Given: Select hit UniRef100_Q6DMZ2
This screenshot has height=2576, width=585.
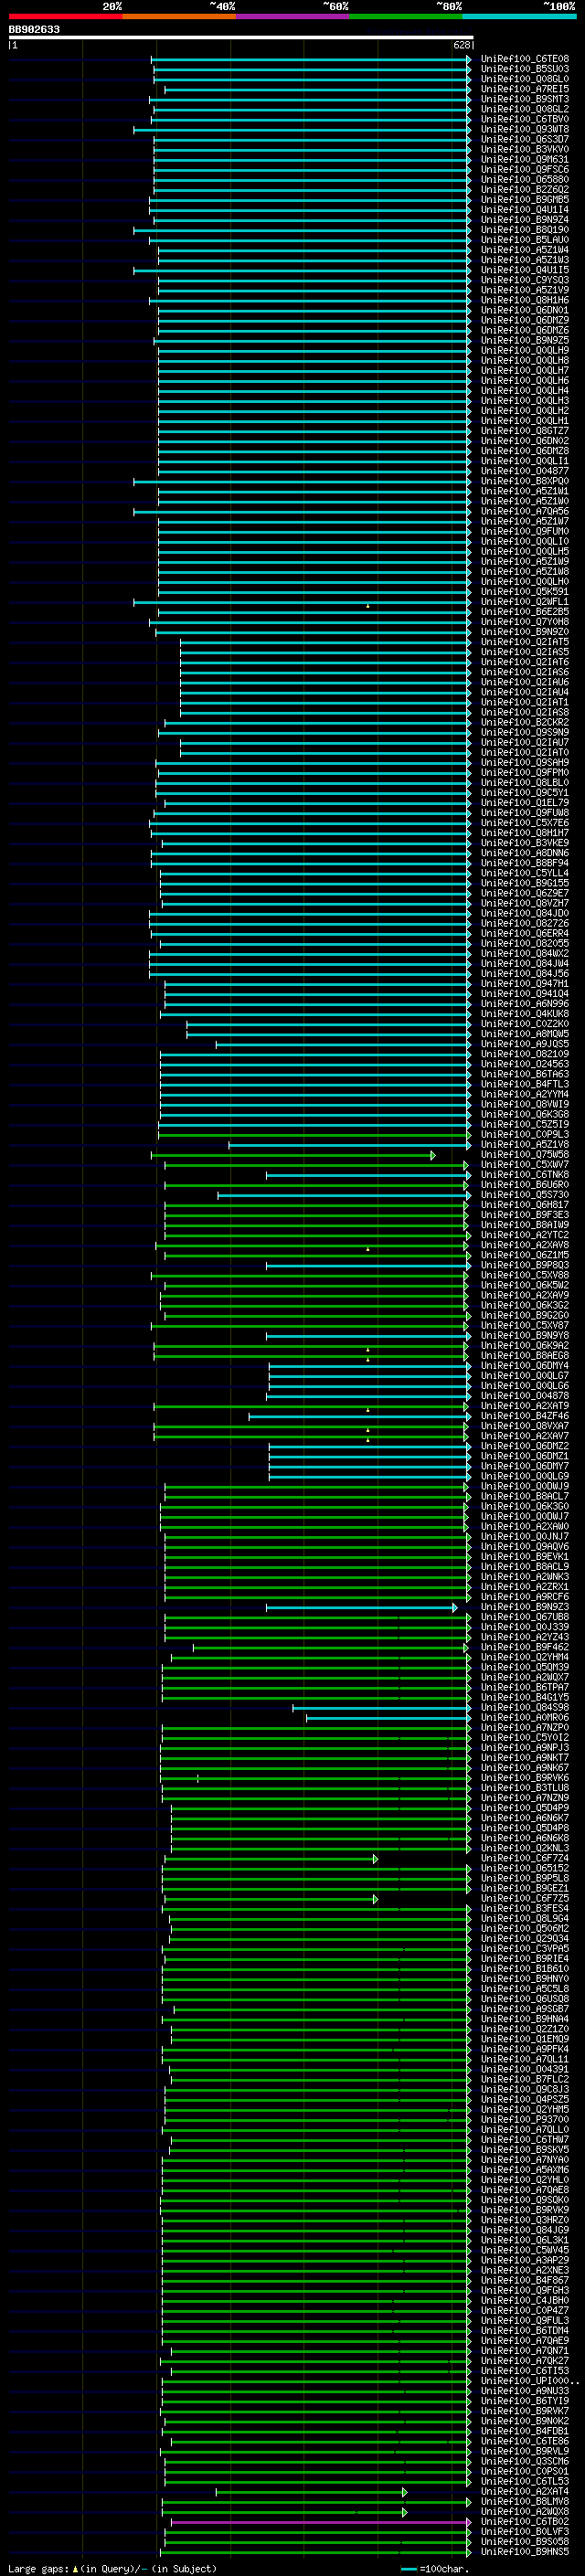Looking at the screenshot, I should [x=525, y=1447].
